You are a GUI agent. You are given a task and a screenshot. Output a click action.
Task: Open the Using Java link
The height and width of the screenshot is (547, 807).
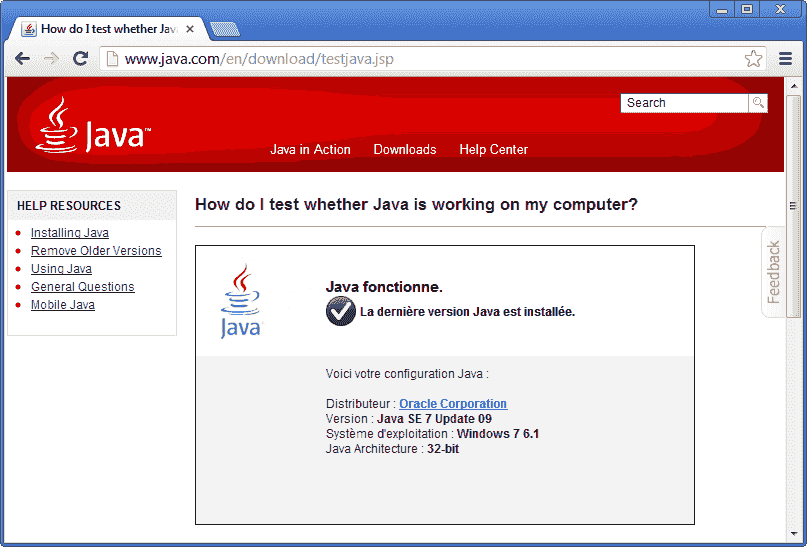[x=61, y=269]
